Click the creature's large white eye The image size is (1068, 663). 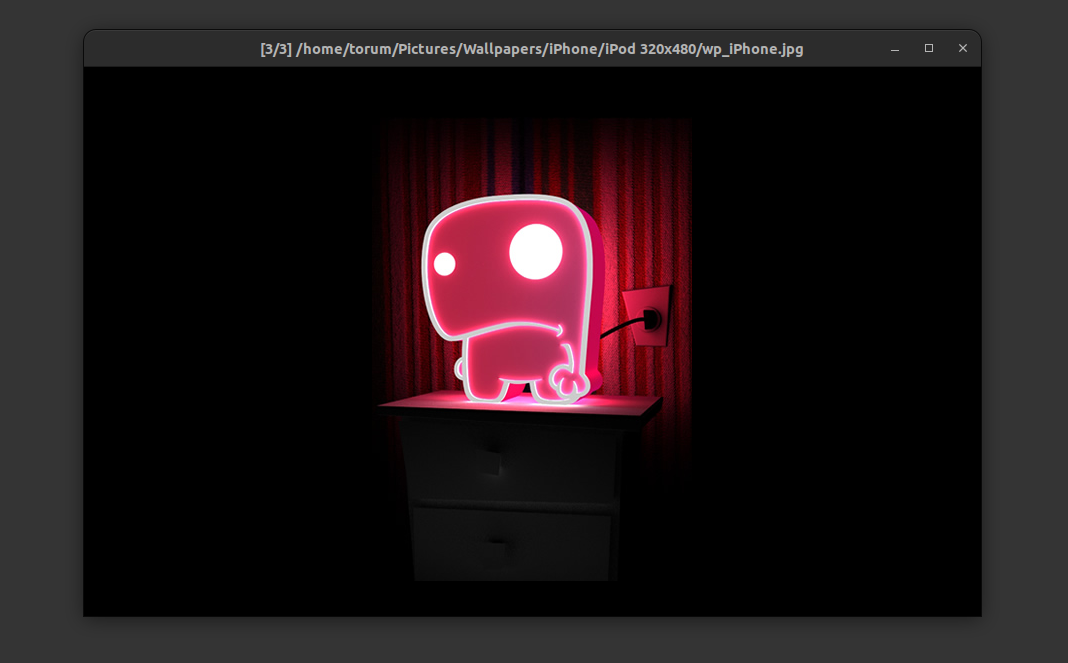536,252
